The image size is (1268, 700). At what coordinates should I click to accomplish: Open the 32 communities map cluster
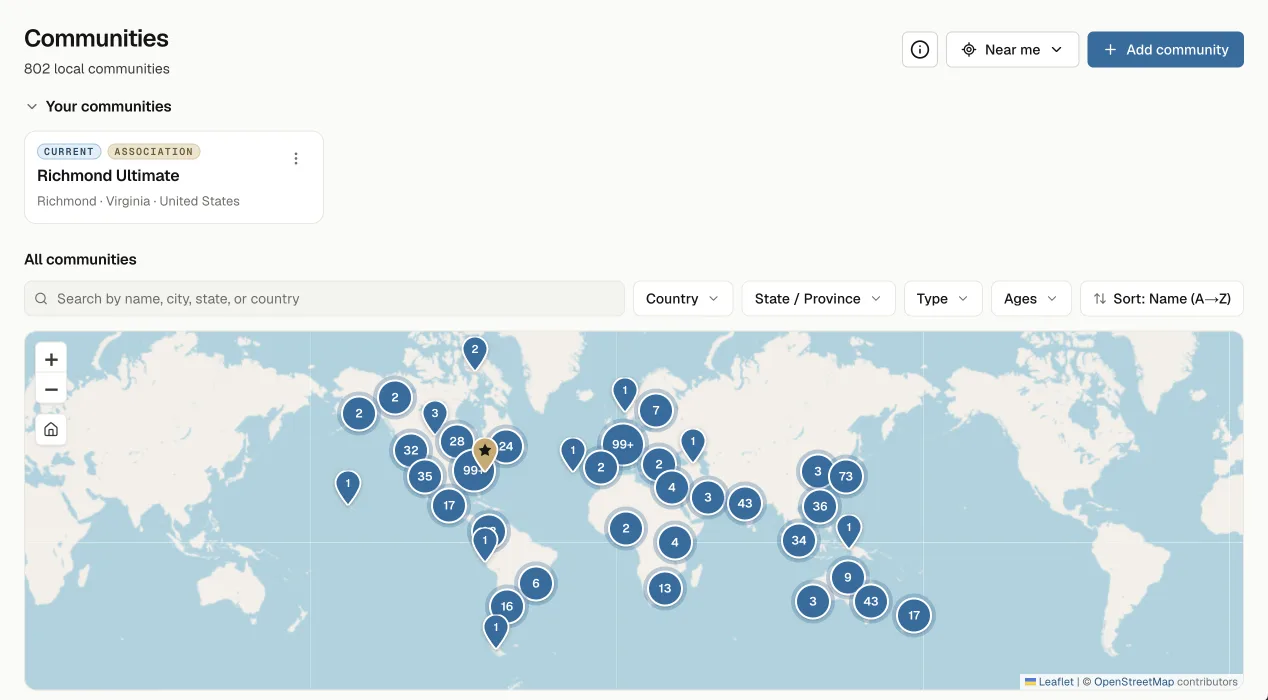(411, 450)
